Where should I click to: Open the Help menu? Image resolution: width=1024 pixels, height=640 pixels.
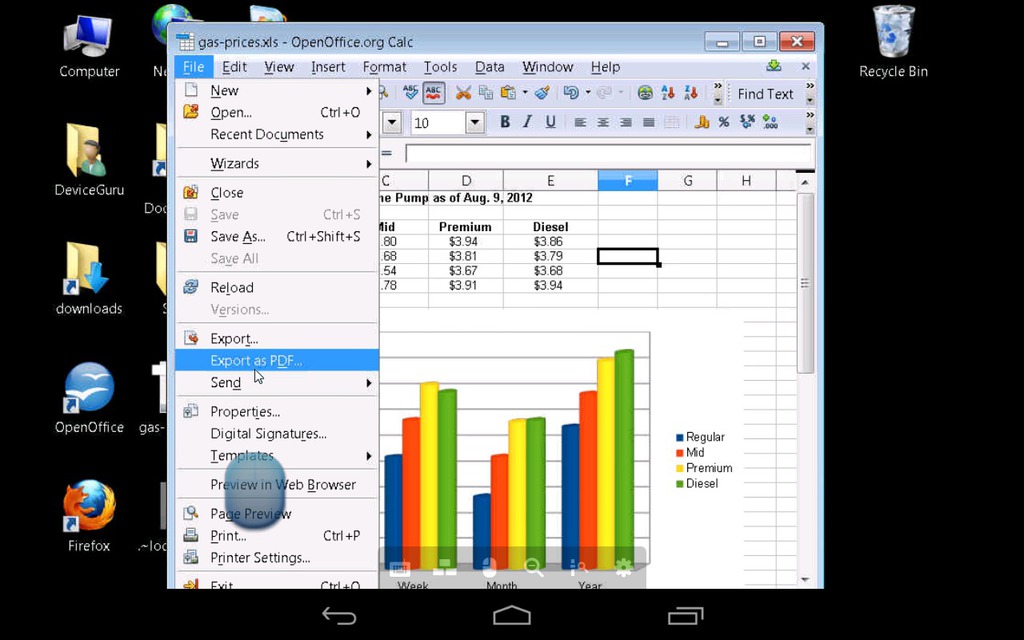pos(605,67)
